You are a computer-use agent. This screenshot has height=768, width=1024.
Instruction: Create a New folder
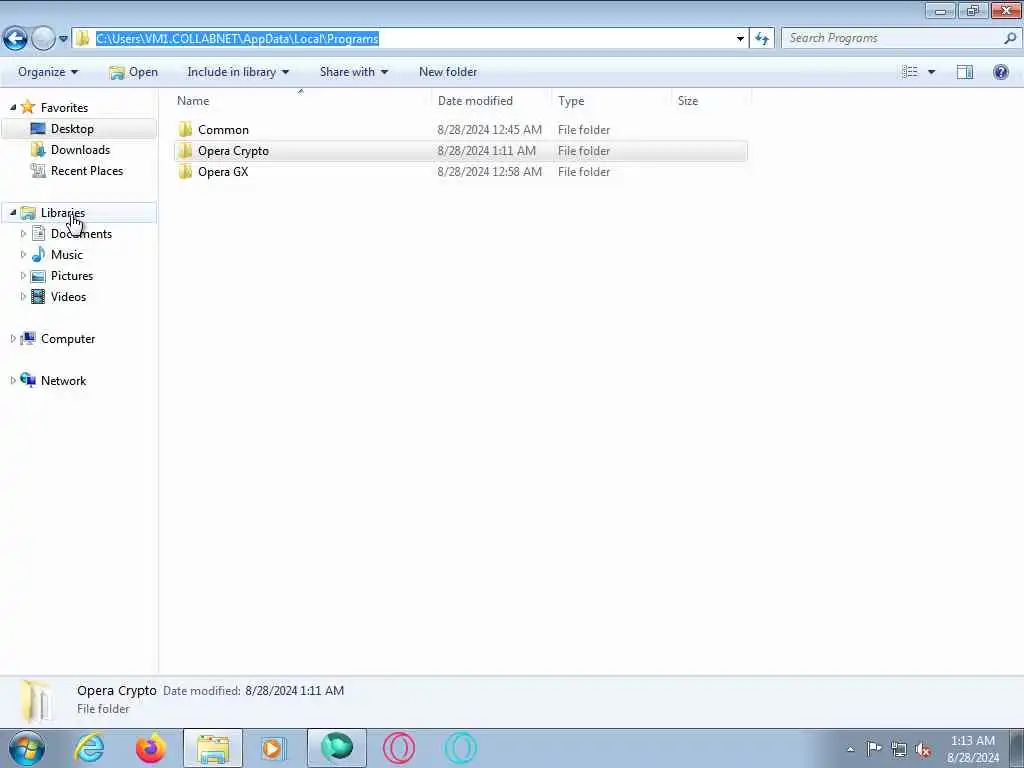click(x=448, y=72)
